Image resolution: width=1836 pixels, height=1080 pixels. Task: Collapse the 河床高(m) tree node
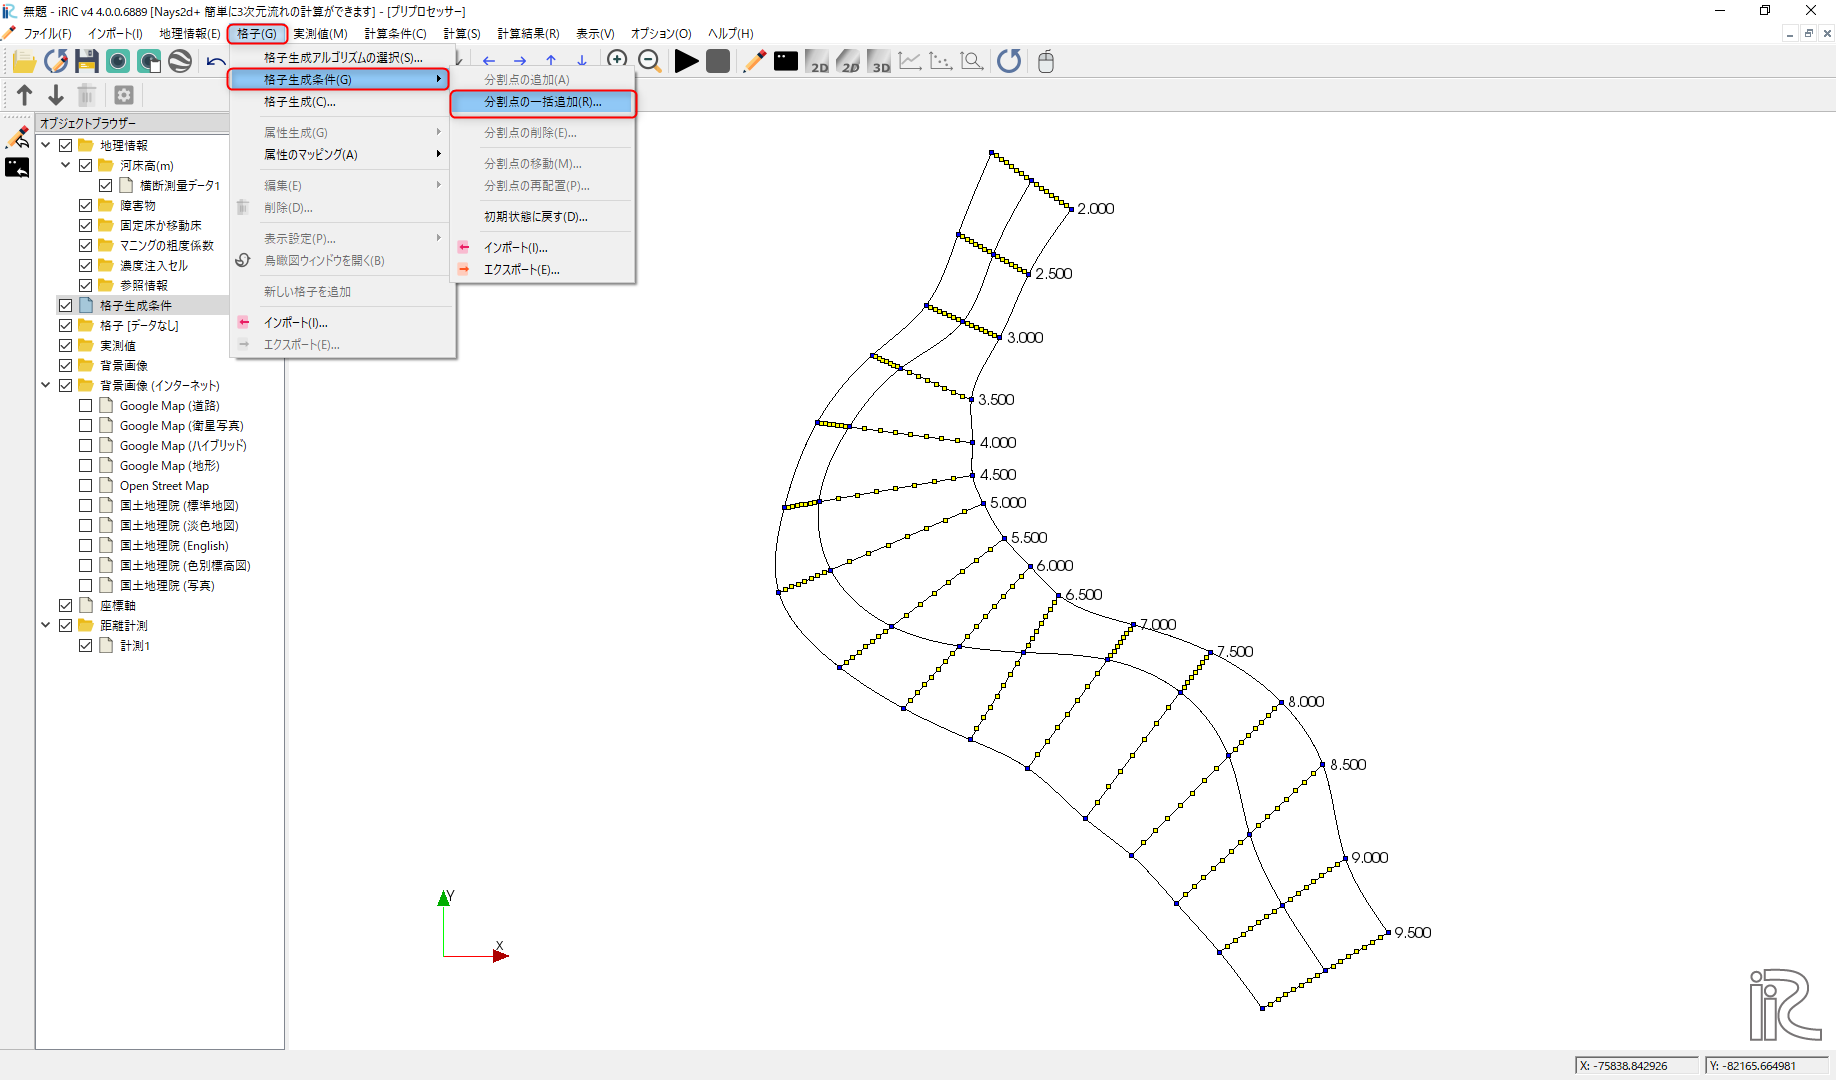66,165
